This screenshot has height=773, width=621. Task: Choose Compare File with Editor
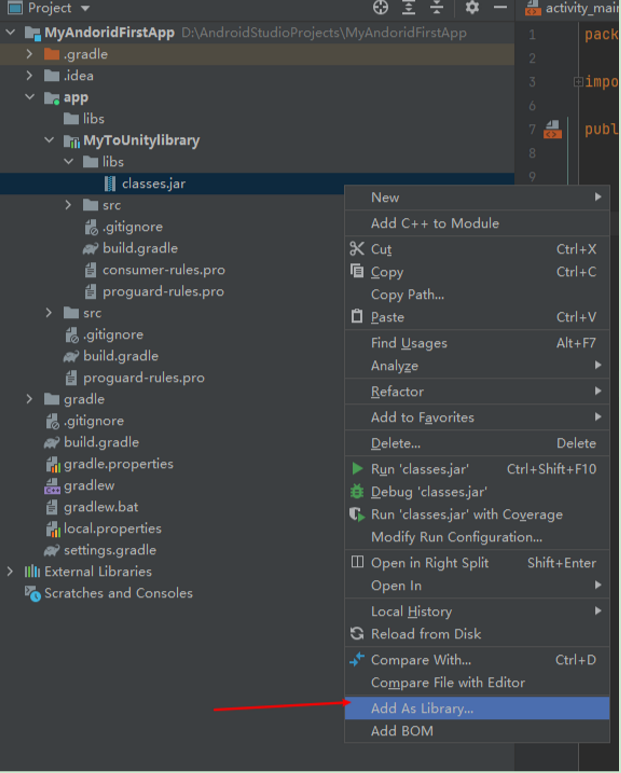click(x=477, y=683)
